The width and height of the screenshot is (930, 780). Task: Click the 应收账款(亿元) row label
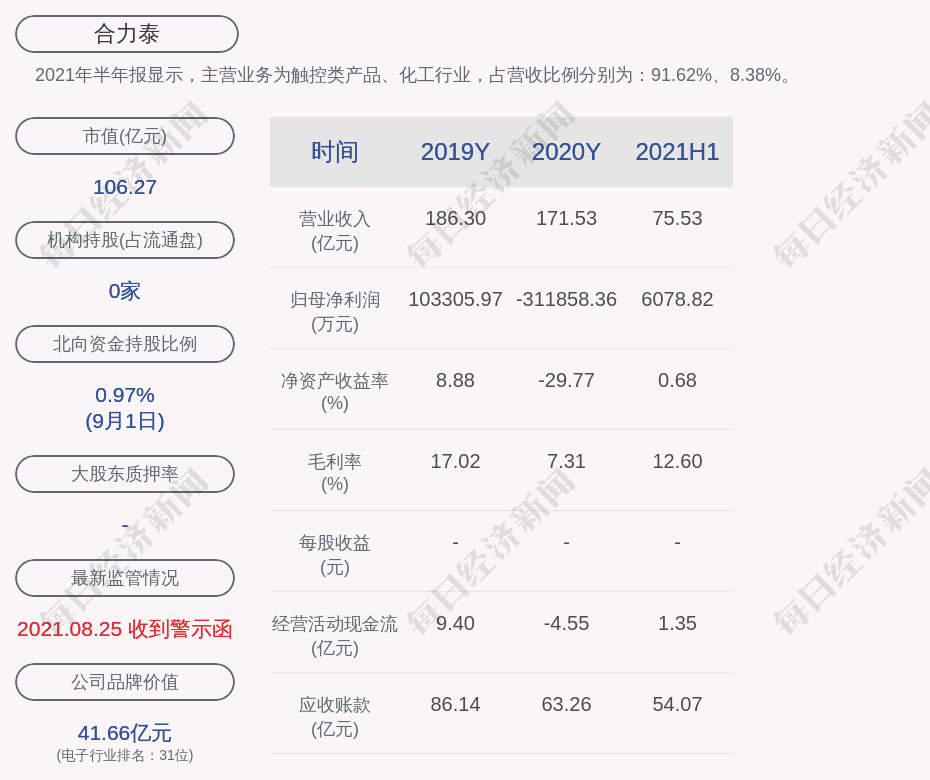[x=335, y=717]
